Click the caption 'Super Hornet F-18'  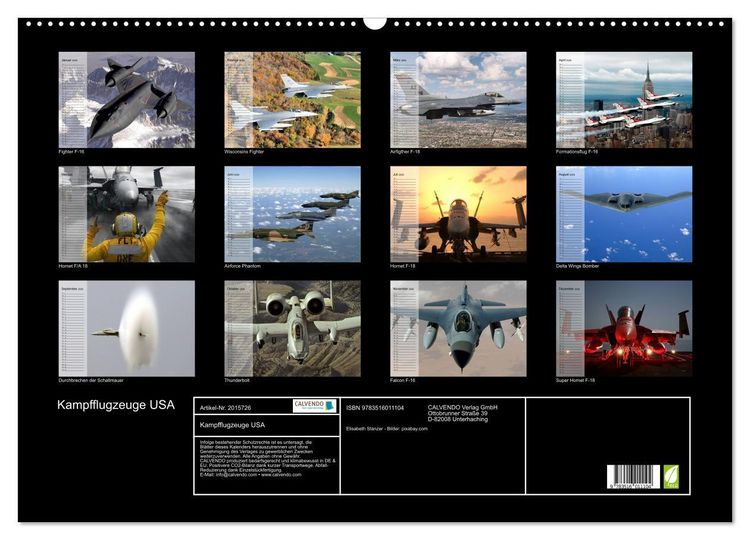coord(575,380)
